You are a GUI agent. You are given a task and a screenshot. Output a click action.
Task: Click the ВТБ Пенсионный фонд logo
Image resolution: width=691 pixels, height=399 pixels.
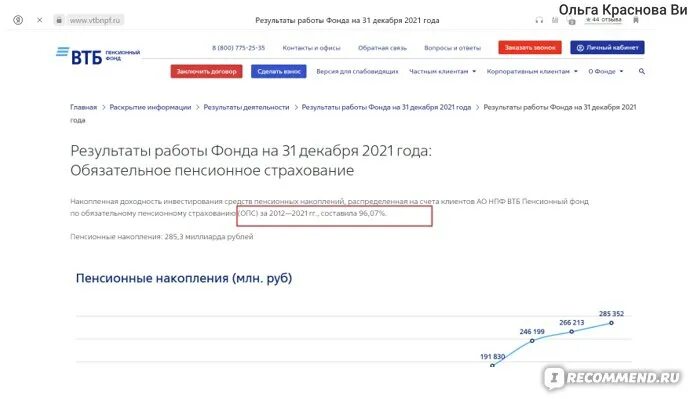(98, 56)
